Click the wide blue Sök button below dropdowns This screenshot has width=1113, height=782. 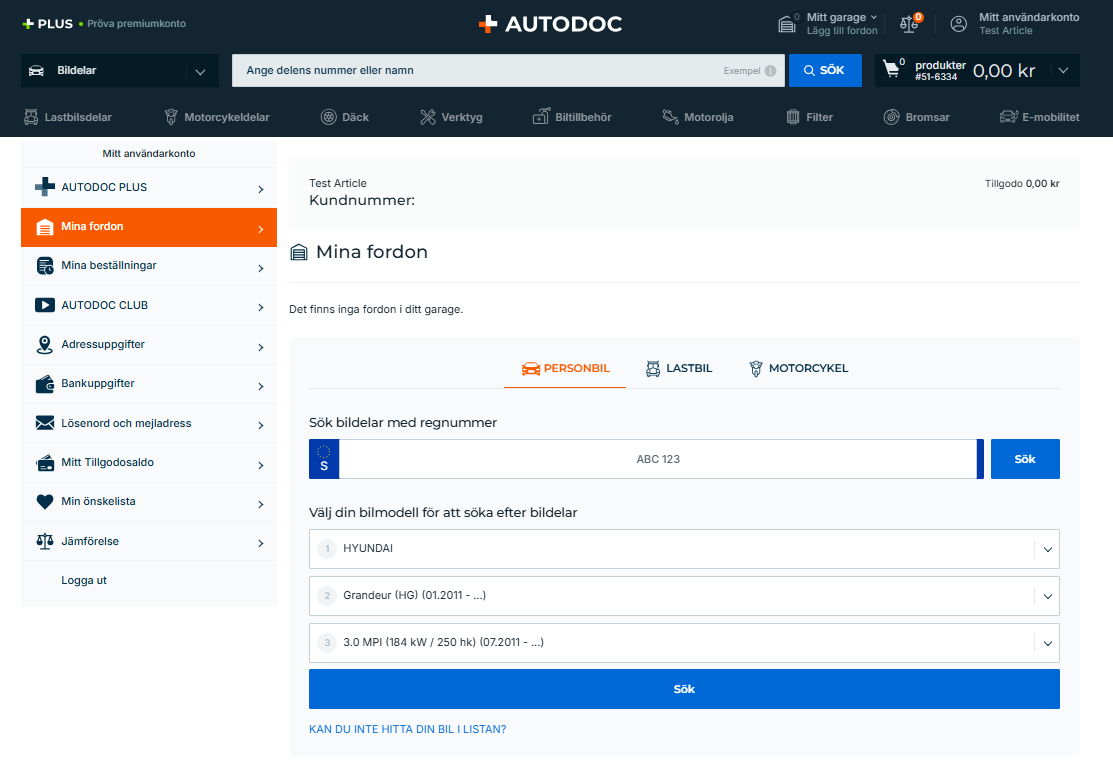[684, 689]
